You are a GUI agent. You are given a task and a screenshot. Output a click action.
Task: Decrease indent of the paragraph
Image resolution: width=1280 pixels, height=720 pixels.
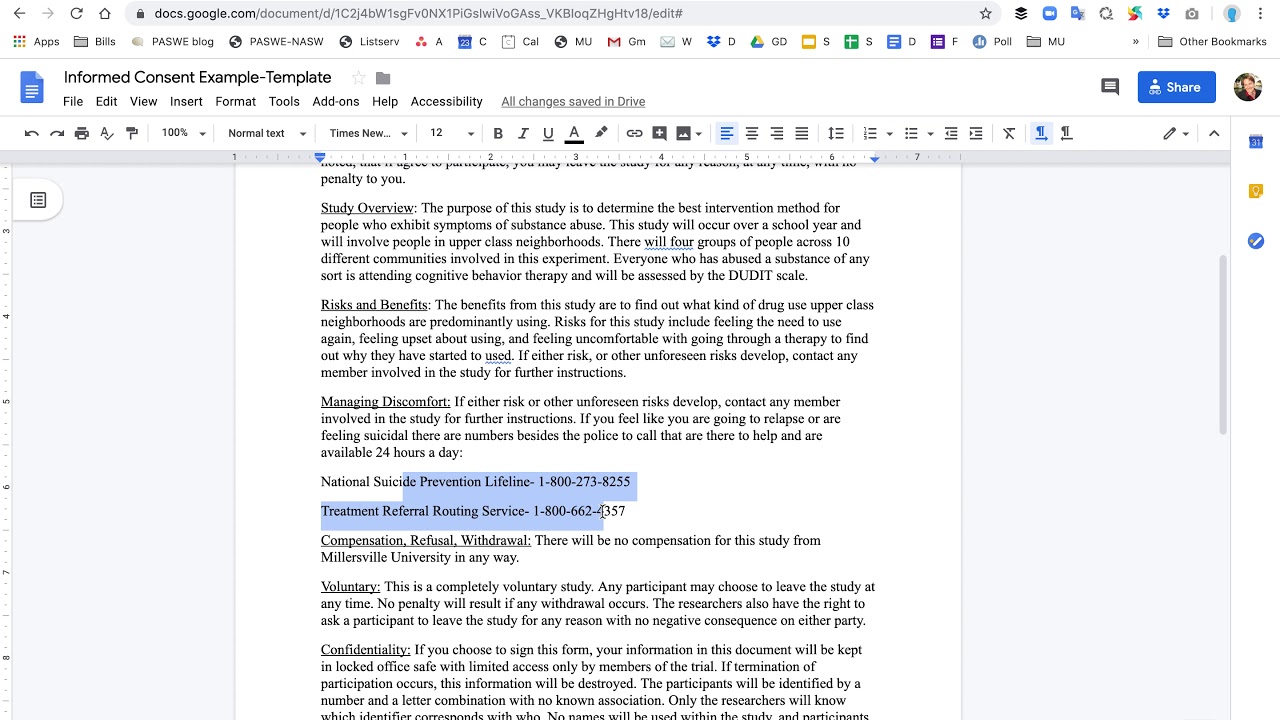pos(951,133)
